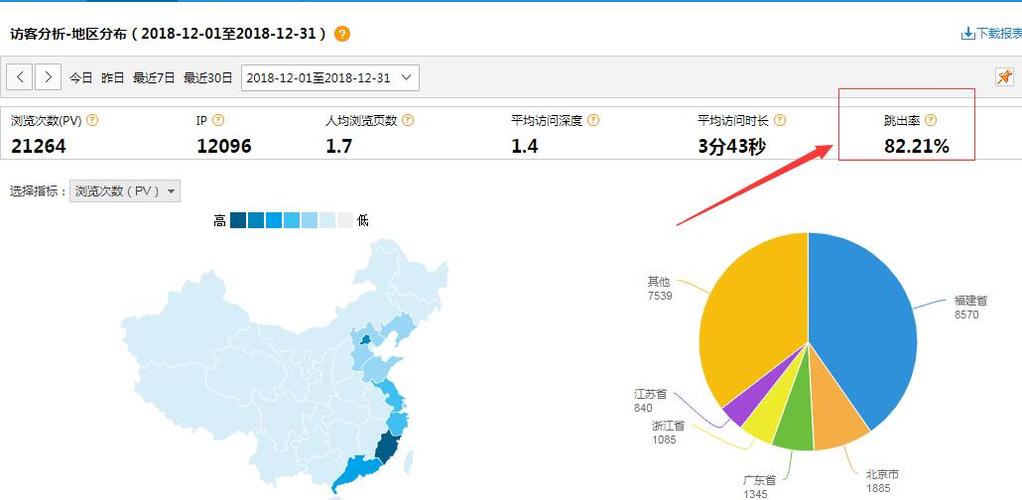Click the 江苏省 840 pie label
This screenshot has width=1022, height=500.
click(x=650, y=401)
